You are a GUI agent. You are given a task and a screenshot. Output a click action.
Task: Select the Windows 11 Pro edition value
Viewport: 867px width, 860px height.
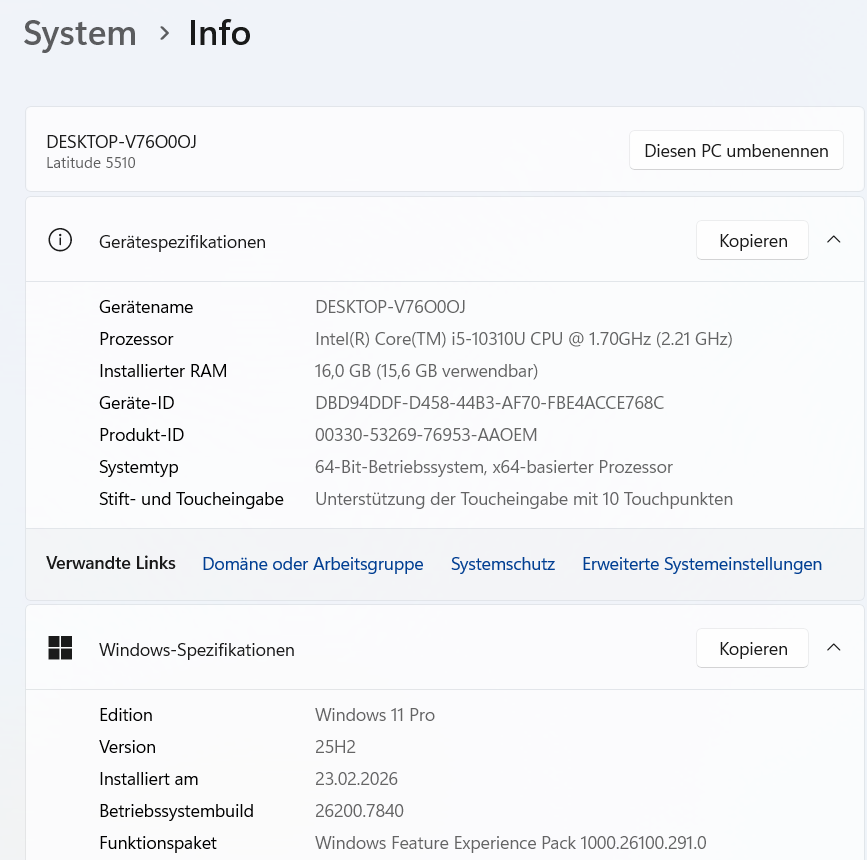[375, 715]
